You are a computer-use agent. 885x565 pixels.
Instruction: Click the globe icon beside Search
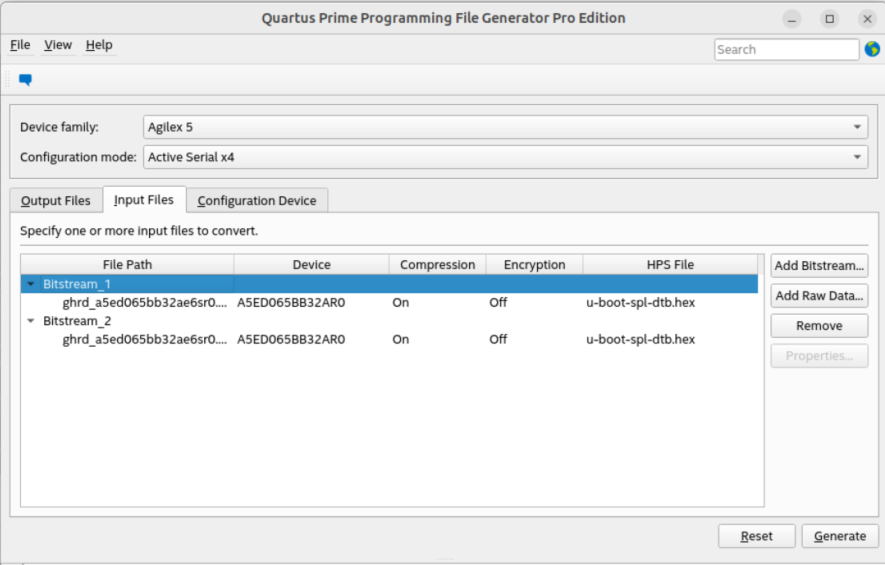coord(871,49)
